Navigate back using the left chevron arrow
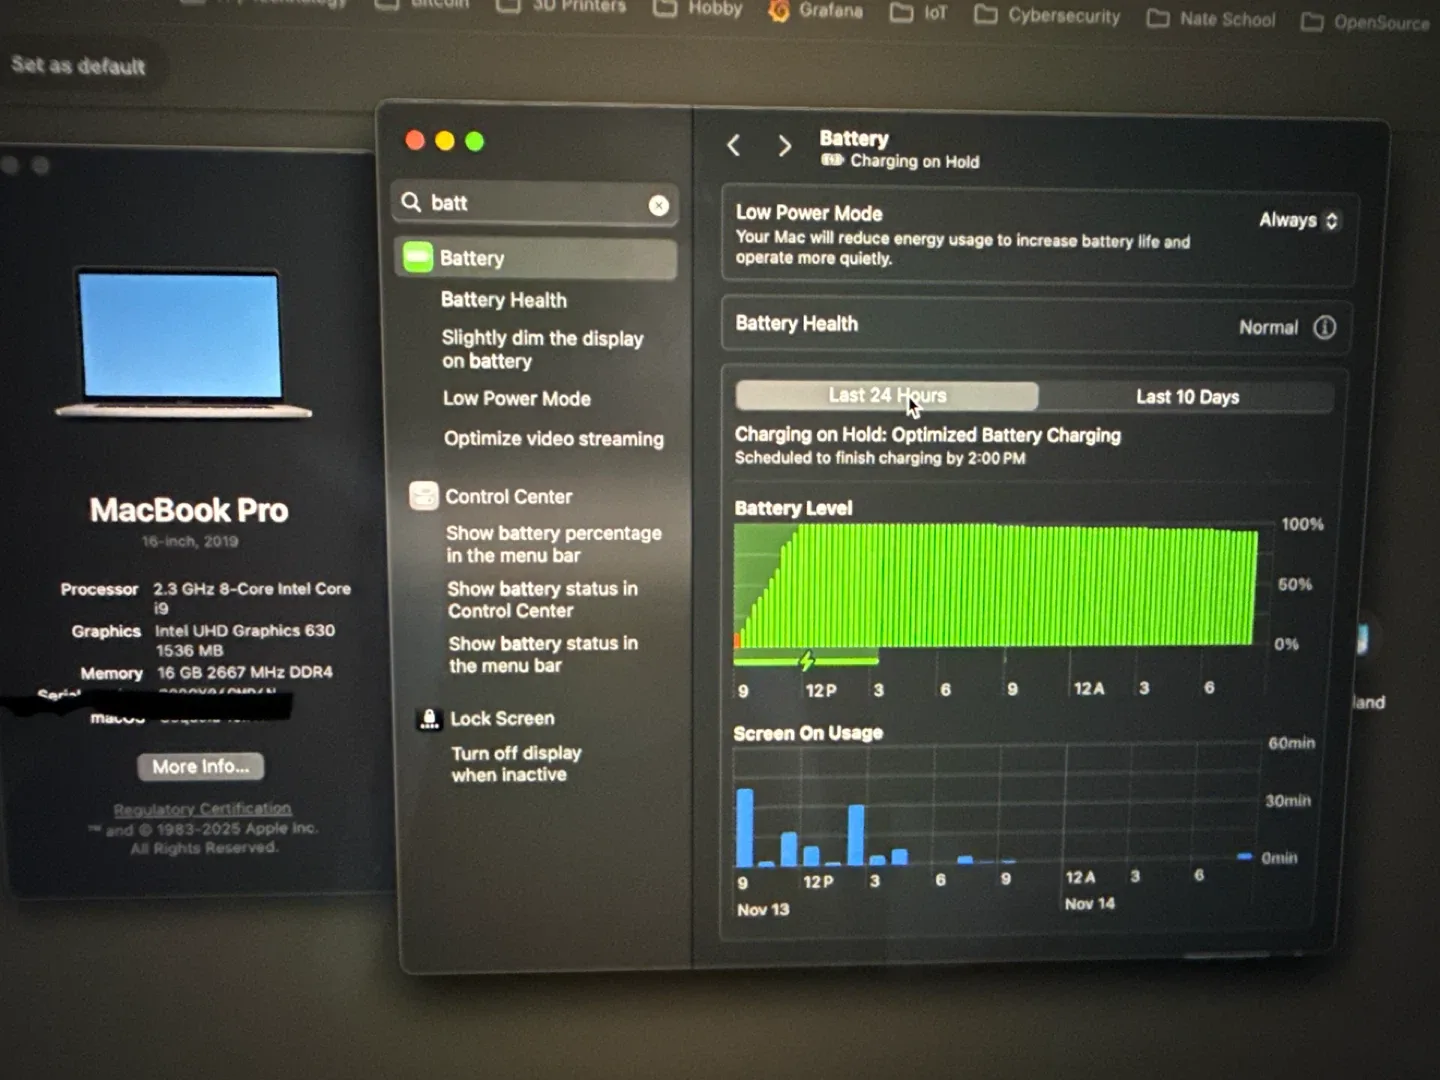1440x1080 pixels. click(x=733, y=145)
